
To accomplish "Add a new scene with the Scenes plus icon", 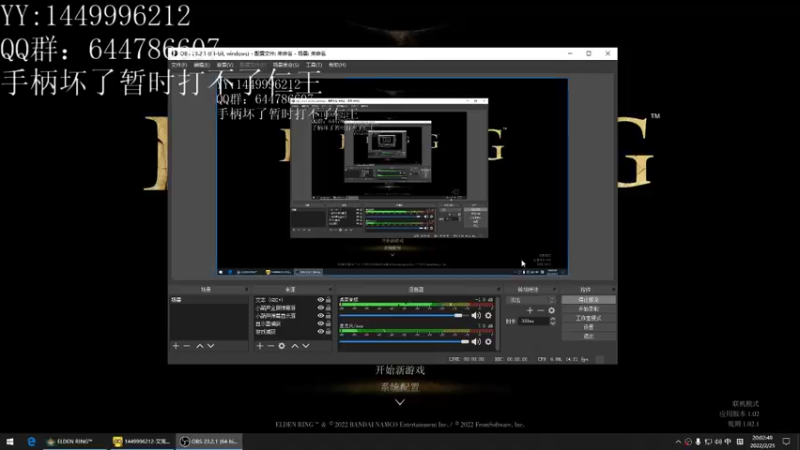I will click(x=176, y=346).
